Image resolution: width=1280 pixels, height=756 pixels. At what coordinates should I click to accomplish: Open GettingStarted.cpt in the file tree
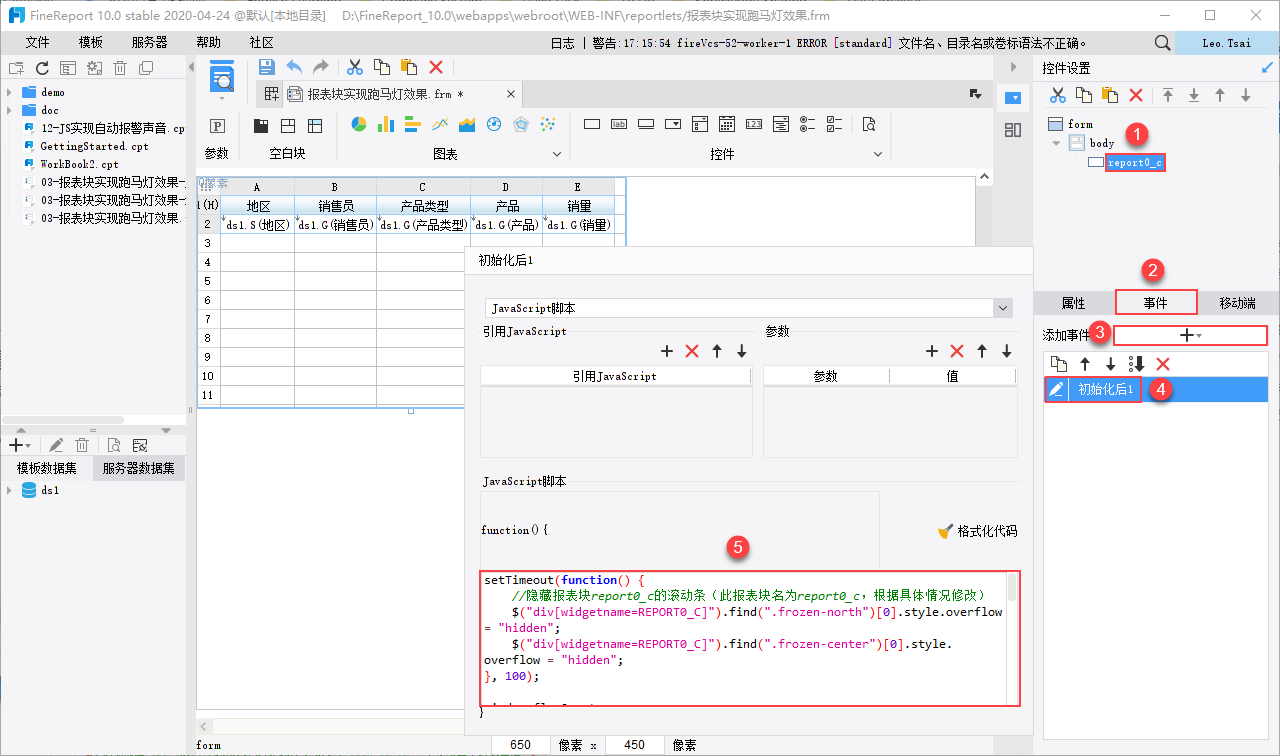tap(94, 146)
